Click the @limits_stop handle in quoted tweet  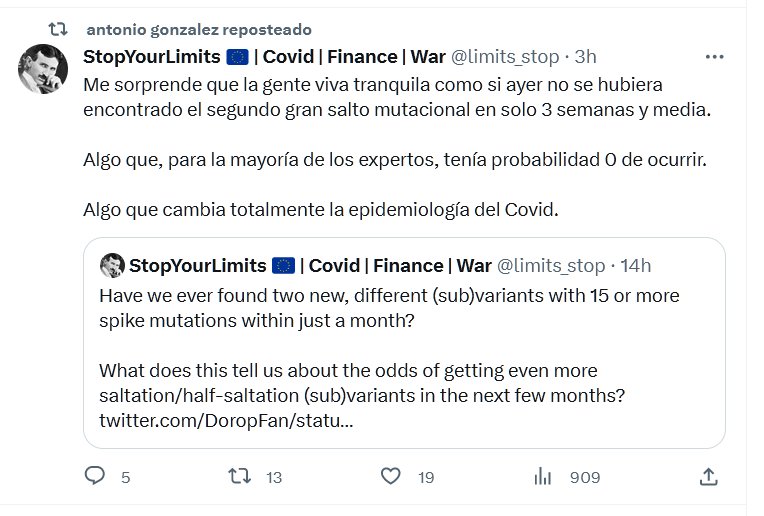pos(551,265)
